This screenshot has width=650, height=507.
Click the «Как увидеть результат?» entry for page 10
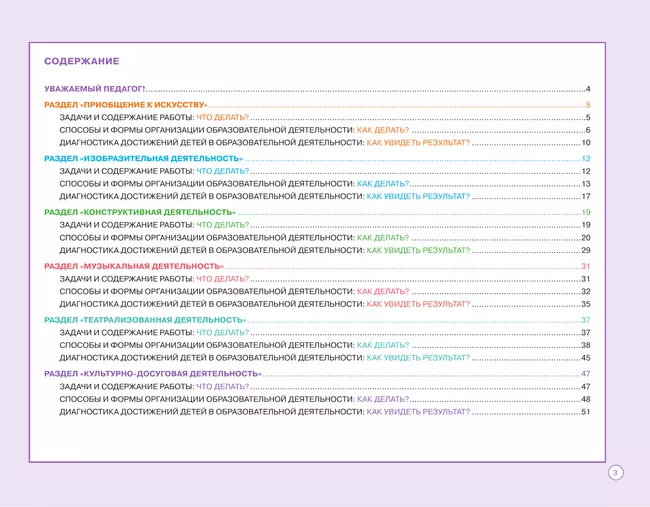(418, 143)
